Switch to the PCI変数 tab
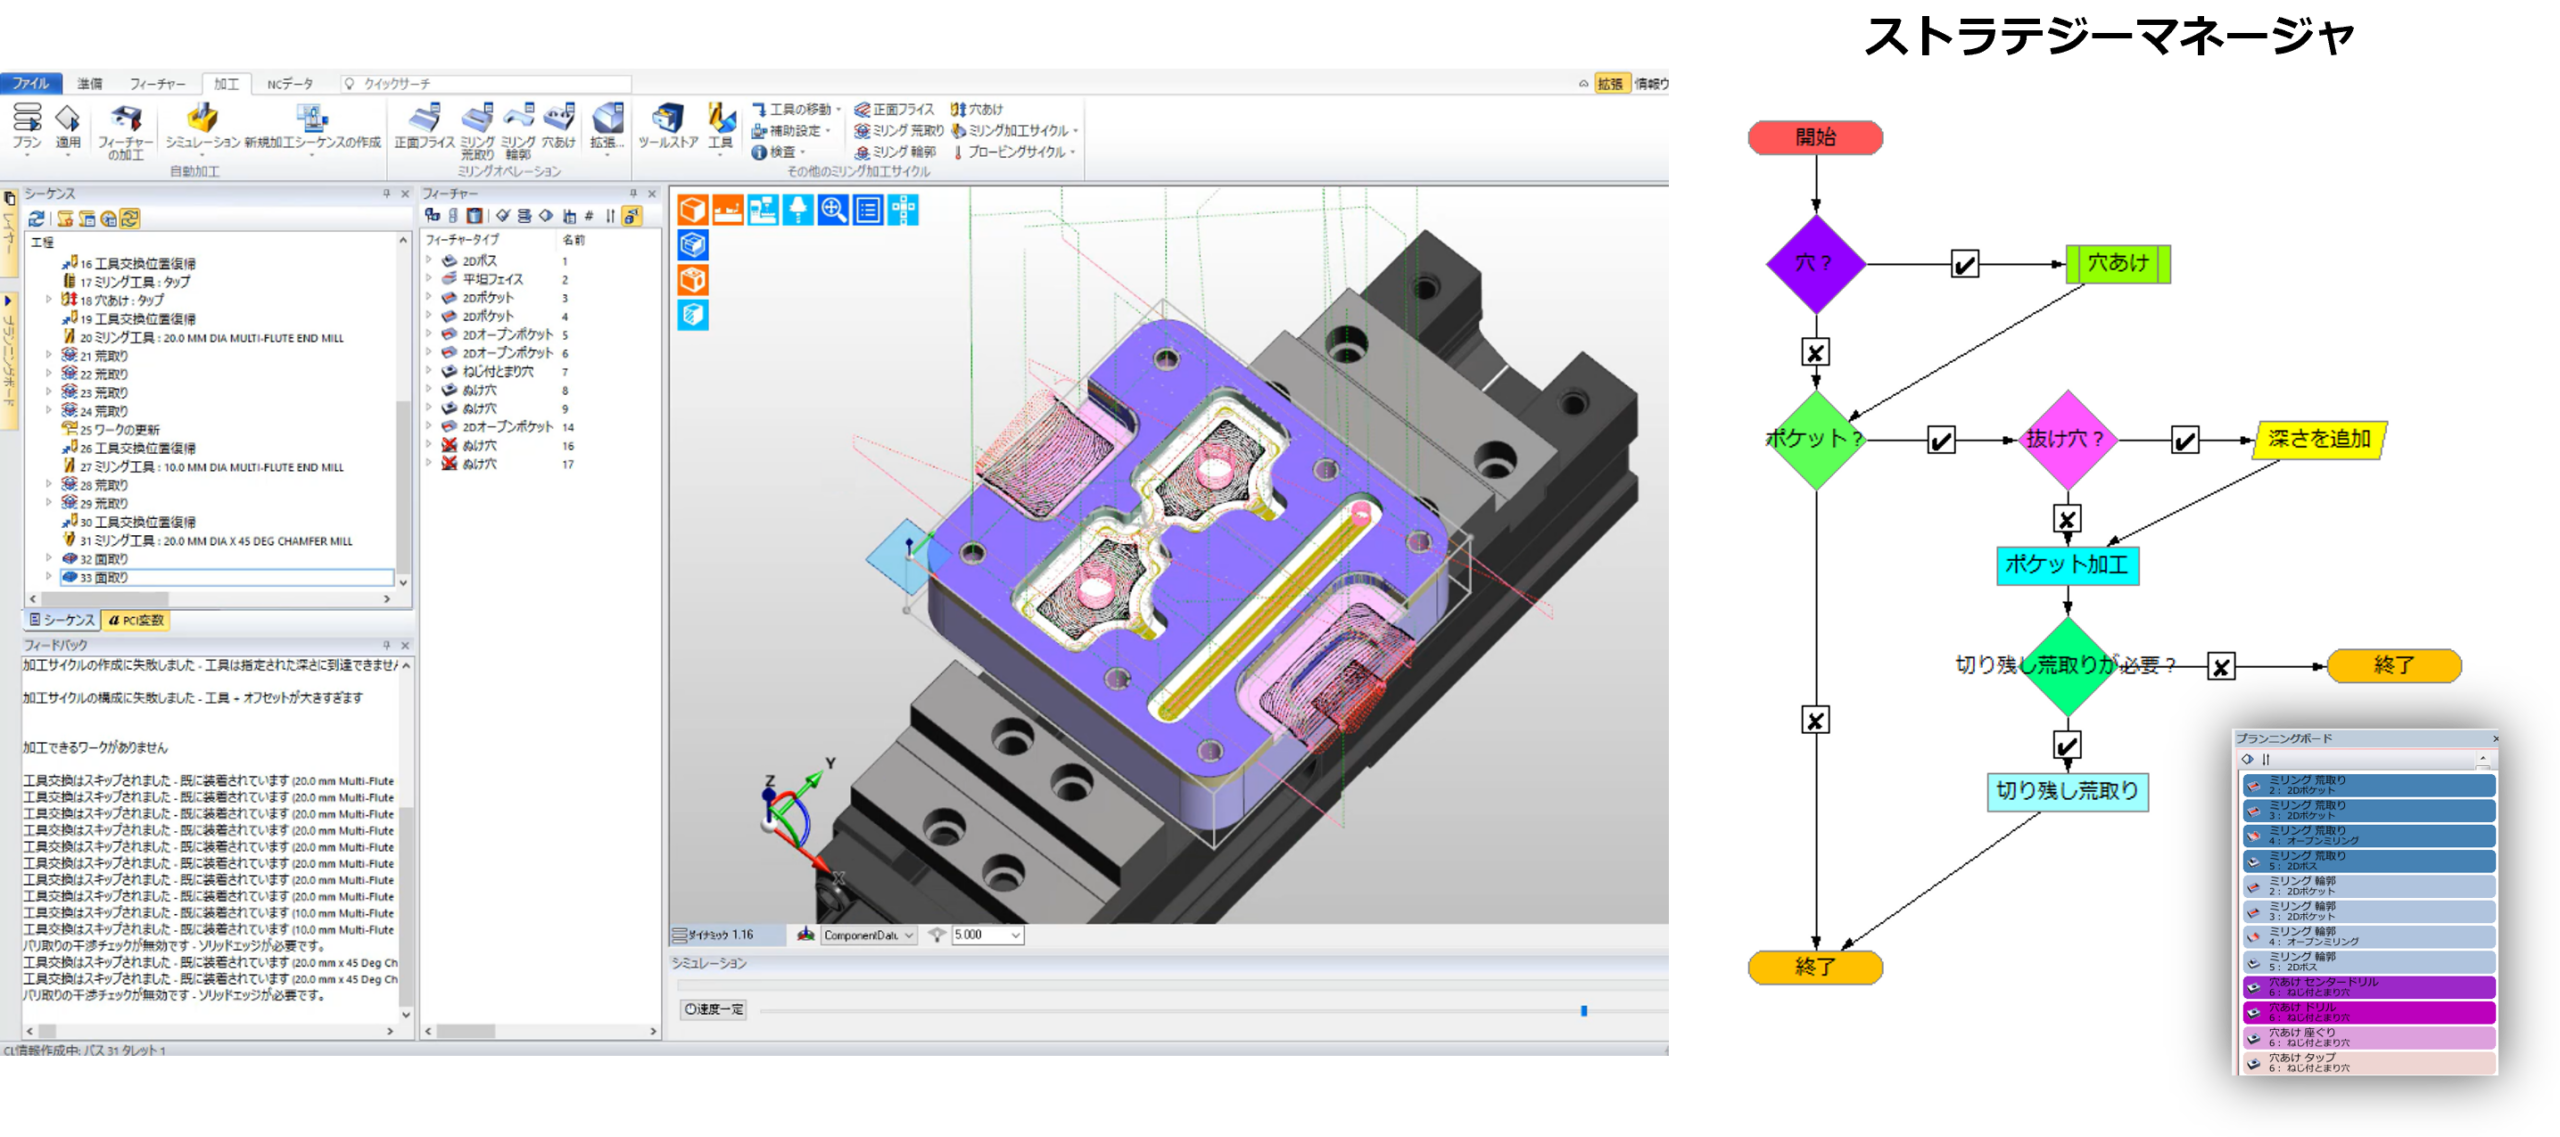 [136, 620]
